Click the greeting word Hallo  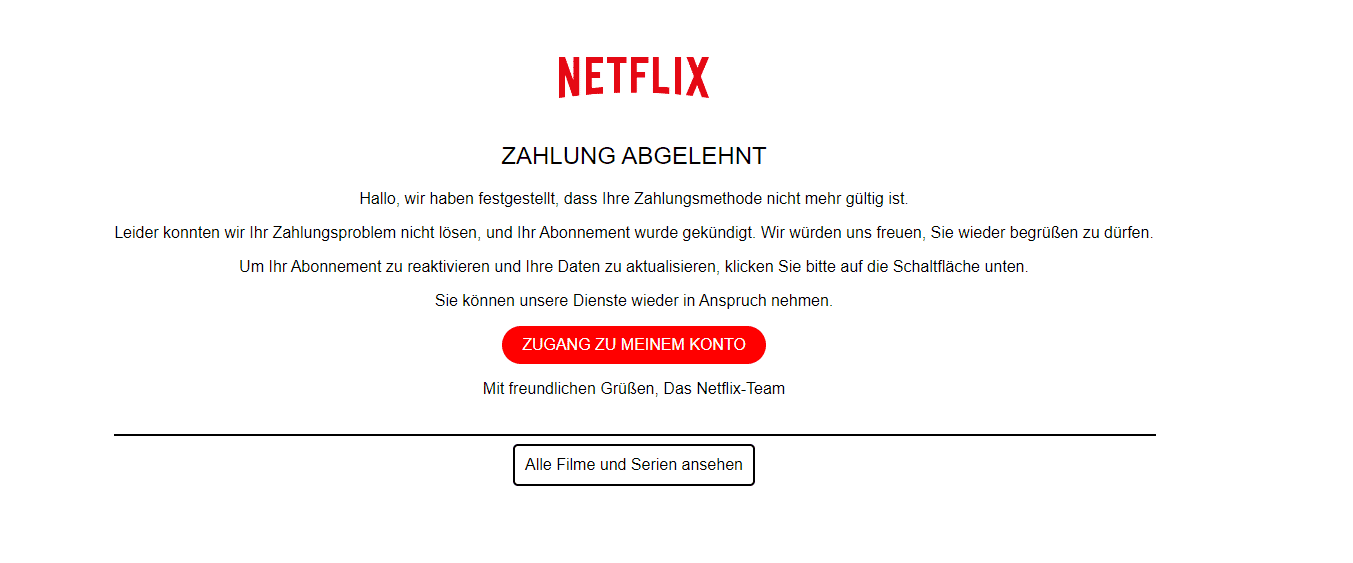(379, 199)
